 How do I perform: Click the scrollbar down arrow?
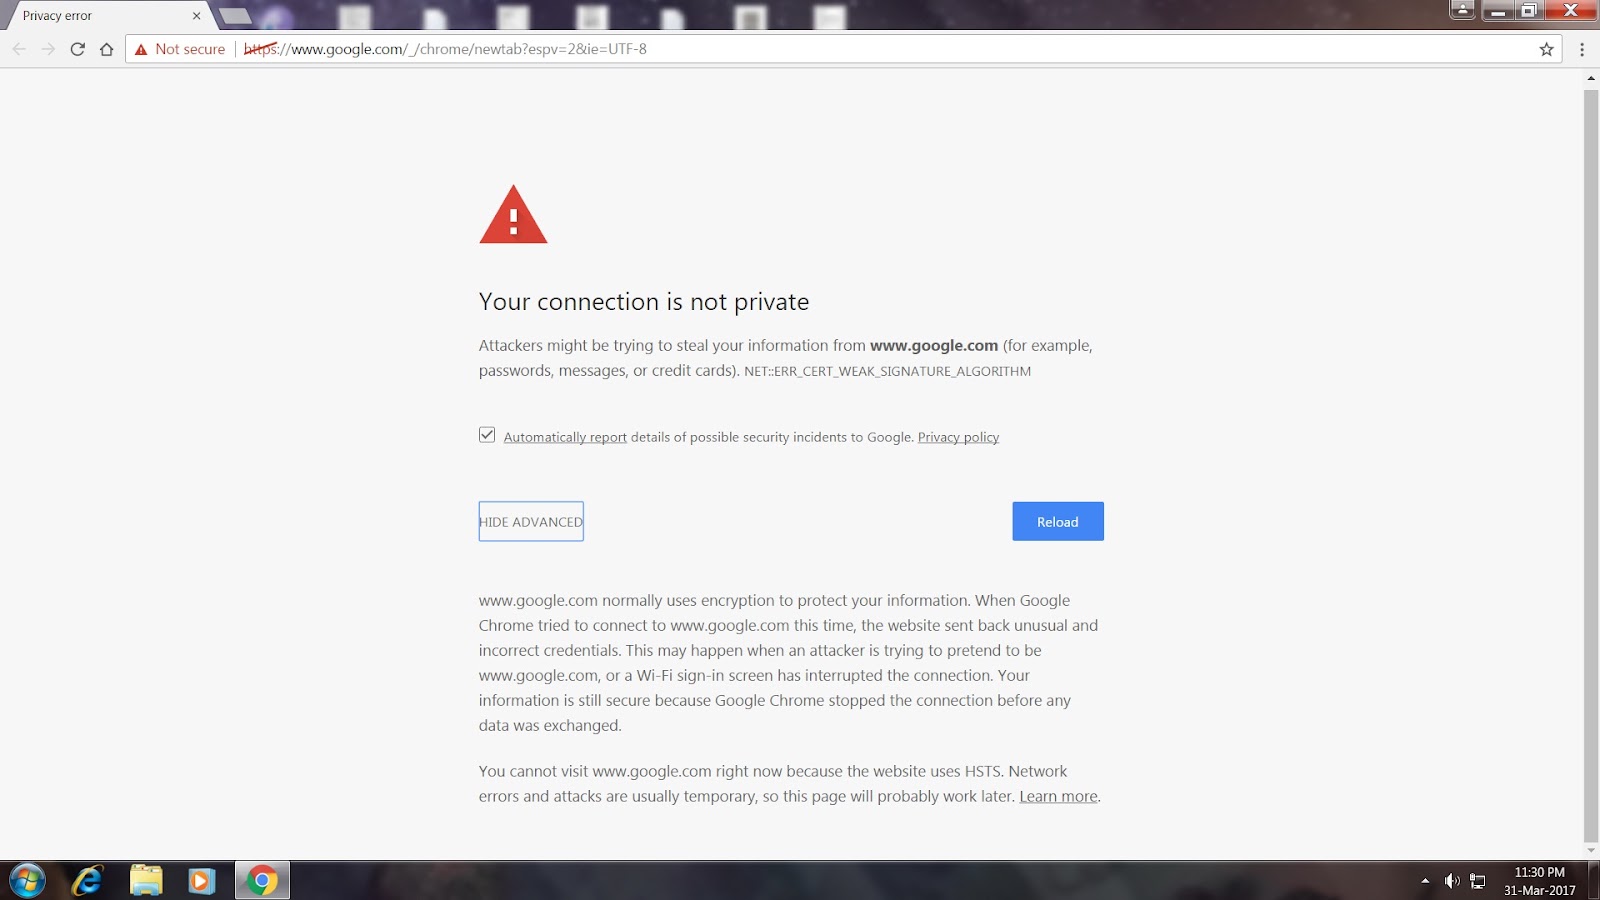1591,851
